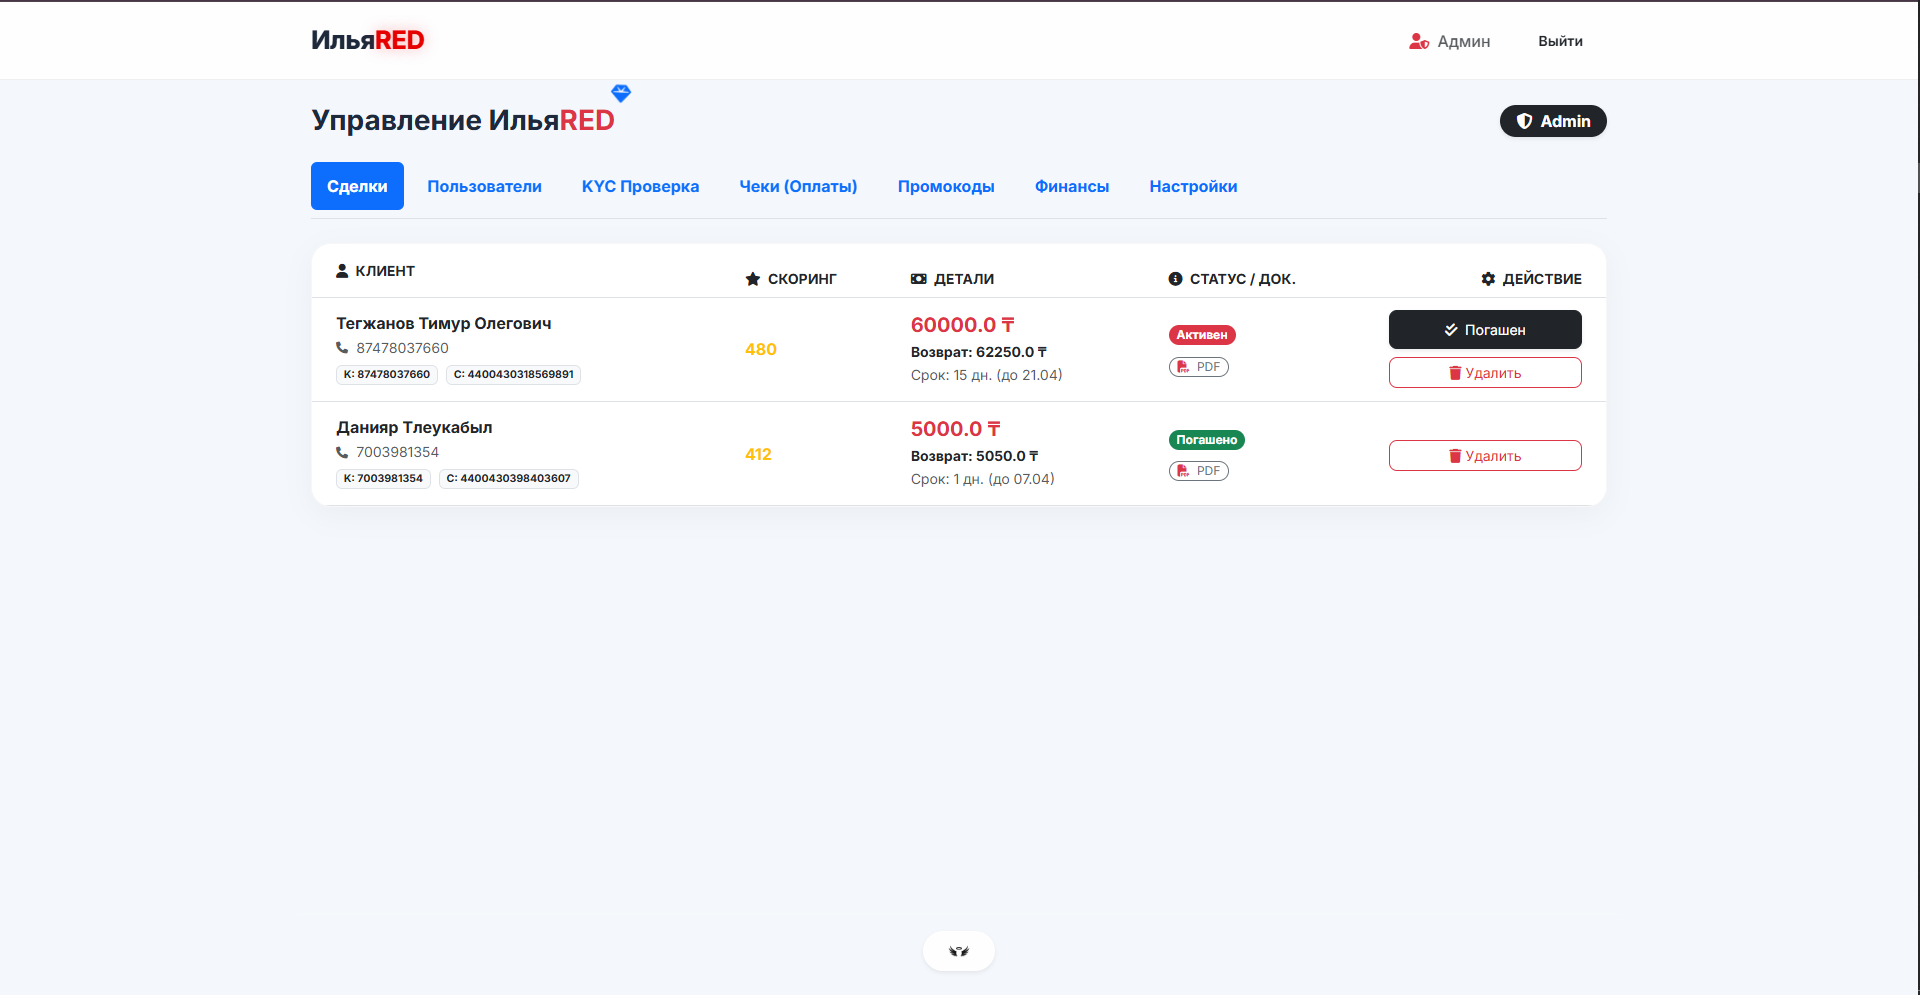The width and height of the screenshot is (1920, 995).
Task: Mark Тегжанов's loan as Погашен
Action: click(x=1484, y=330)
